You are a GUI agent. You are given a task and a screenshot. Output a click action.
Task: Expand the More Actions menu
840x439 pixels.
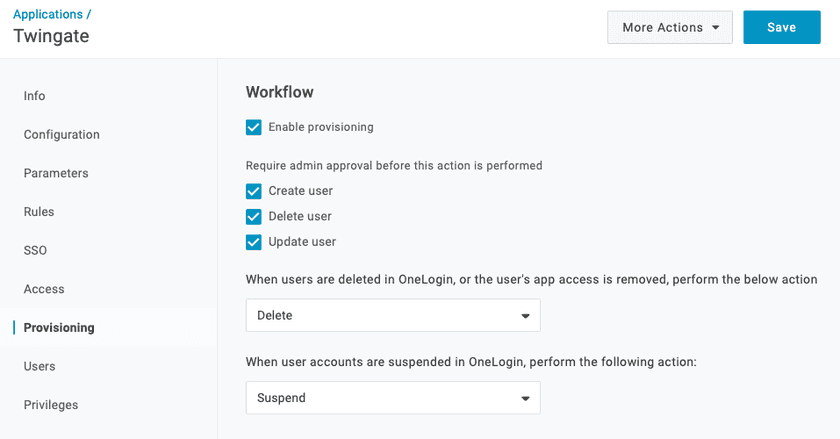[x=669, y=28]
